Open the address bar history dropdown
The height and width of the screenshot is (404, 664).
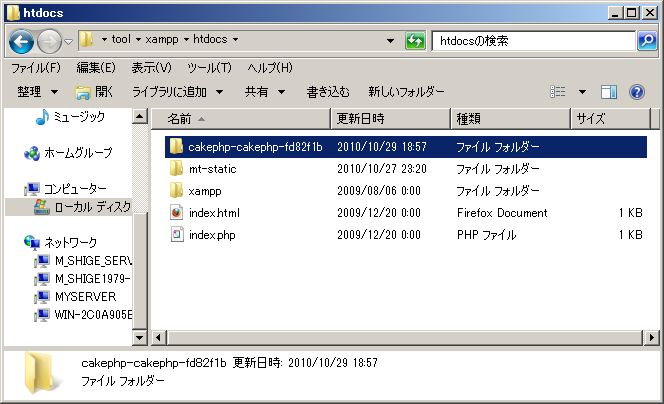(390, 41)
